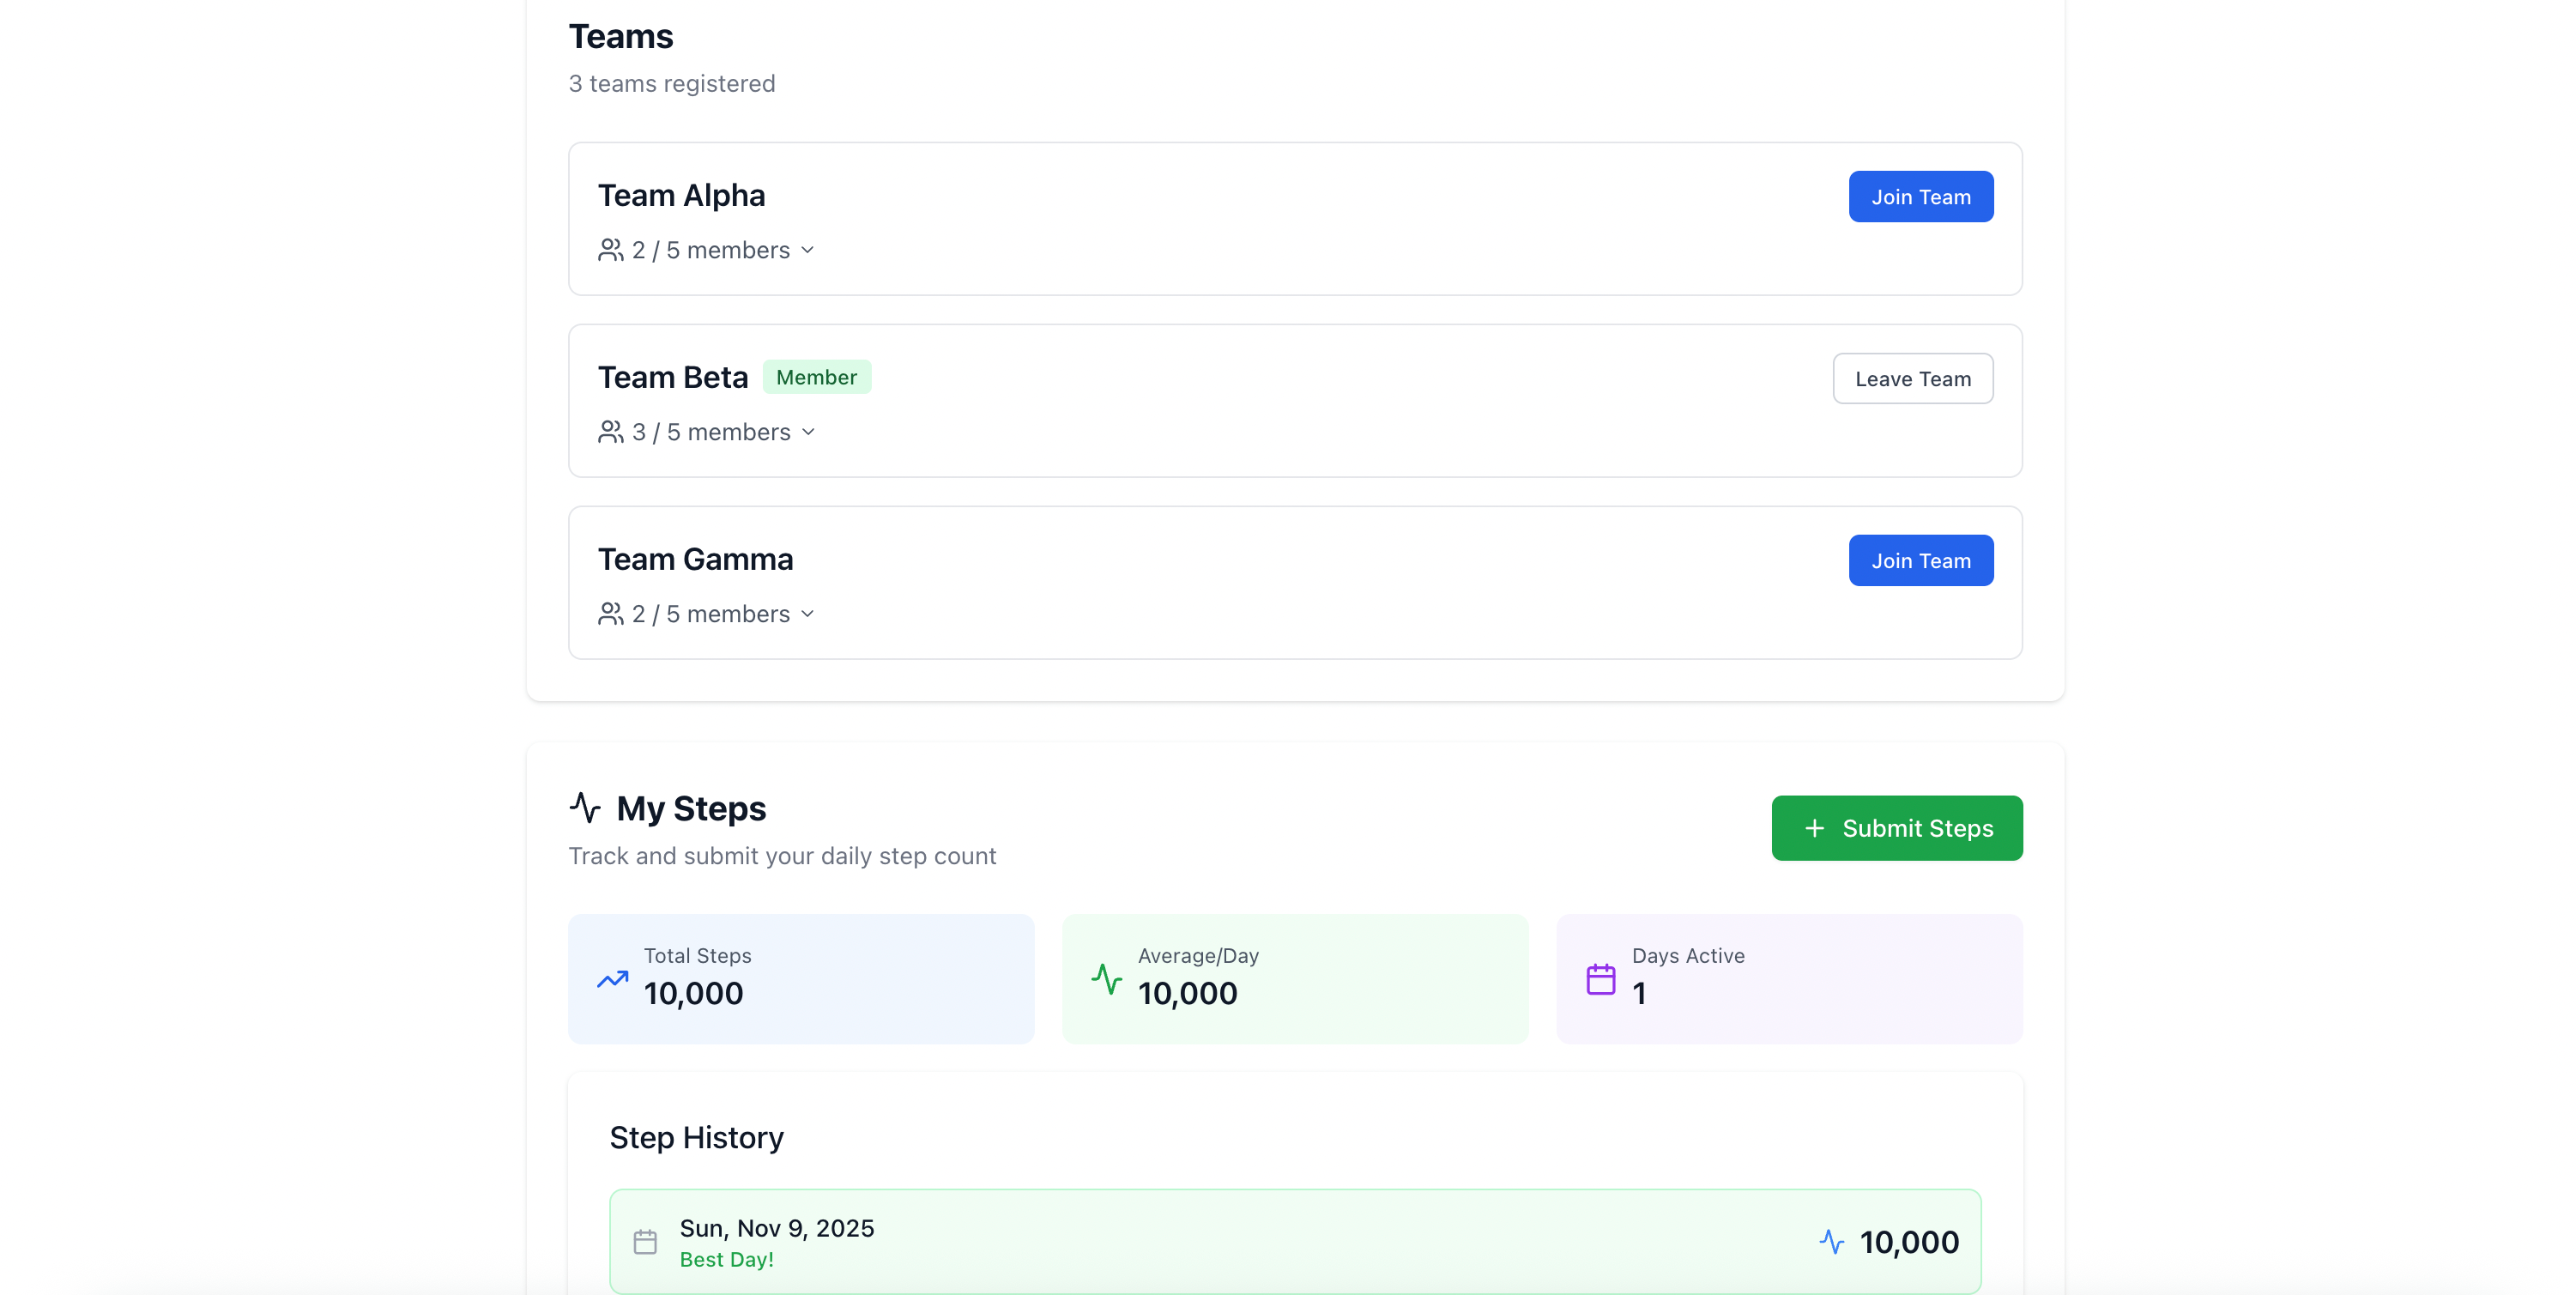Image resolution: width=2576 pixels, height=1295 pixels.
Task: Click the purple calendar Days Active icon
Action: tap(1601, 979)
